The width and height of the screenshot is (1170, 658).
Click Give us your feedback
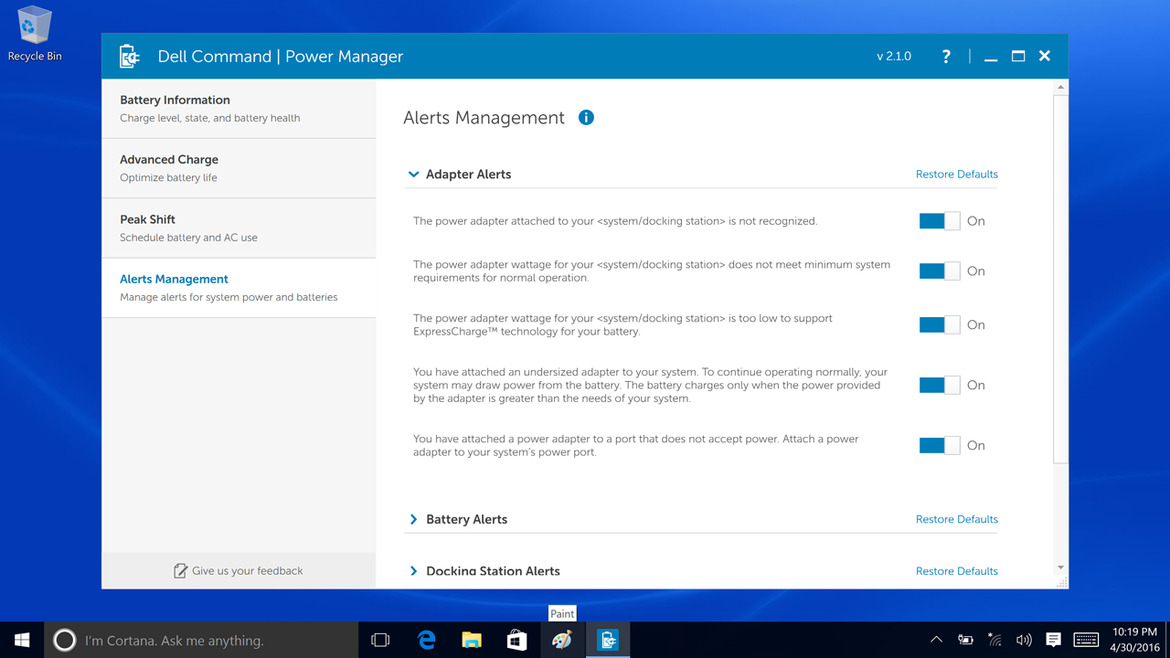point(238,571)
